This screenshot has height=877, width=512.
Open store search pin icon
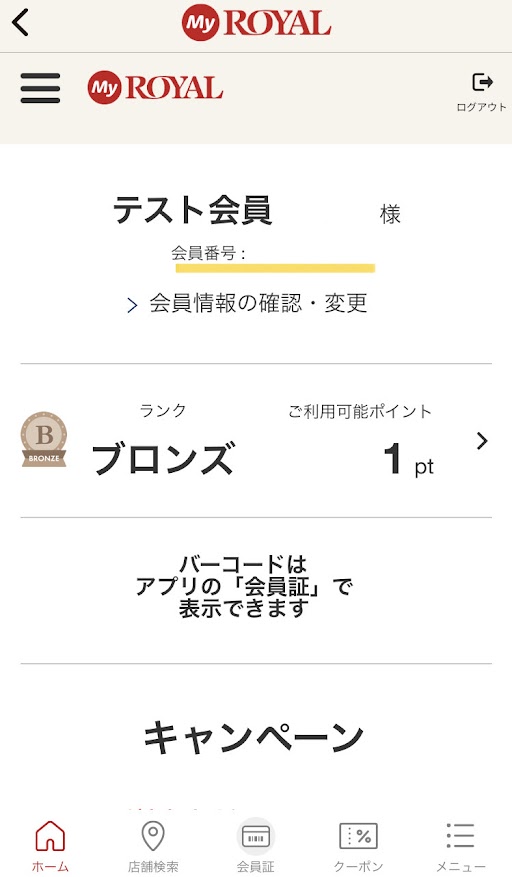click(x=153, y=836)
